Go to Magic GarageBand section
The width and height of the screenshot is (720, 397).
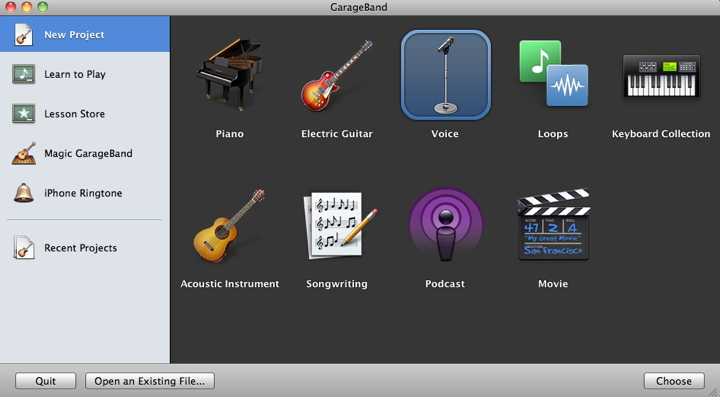point(85,153)
